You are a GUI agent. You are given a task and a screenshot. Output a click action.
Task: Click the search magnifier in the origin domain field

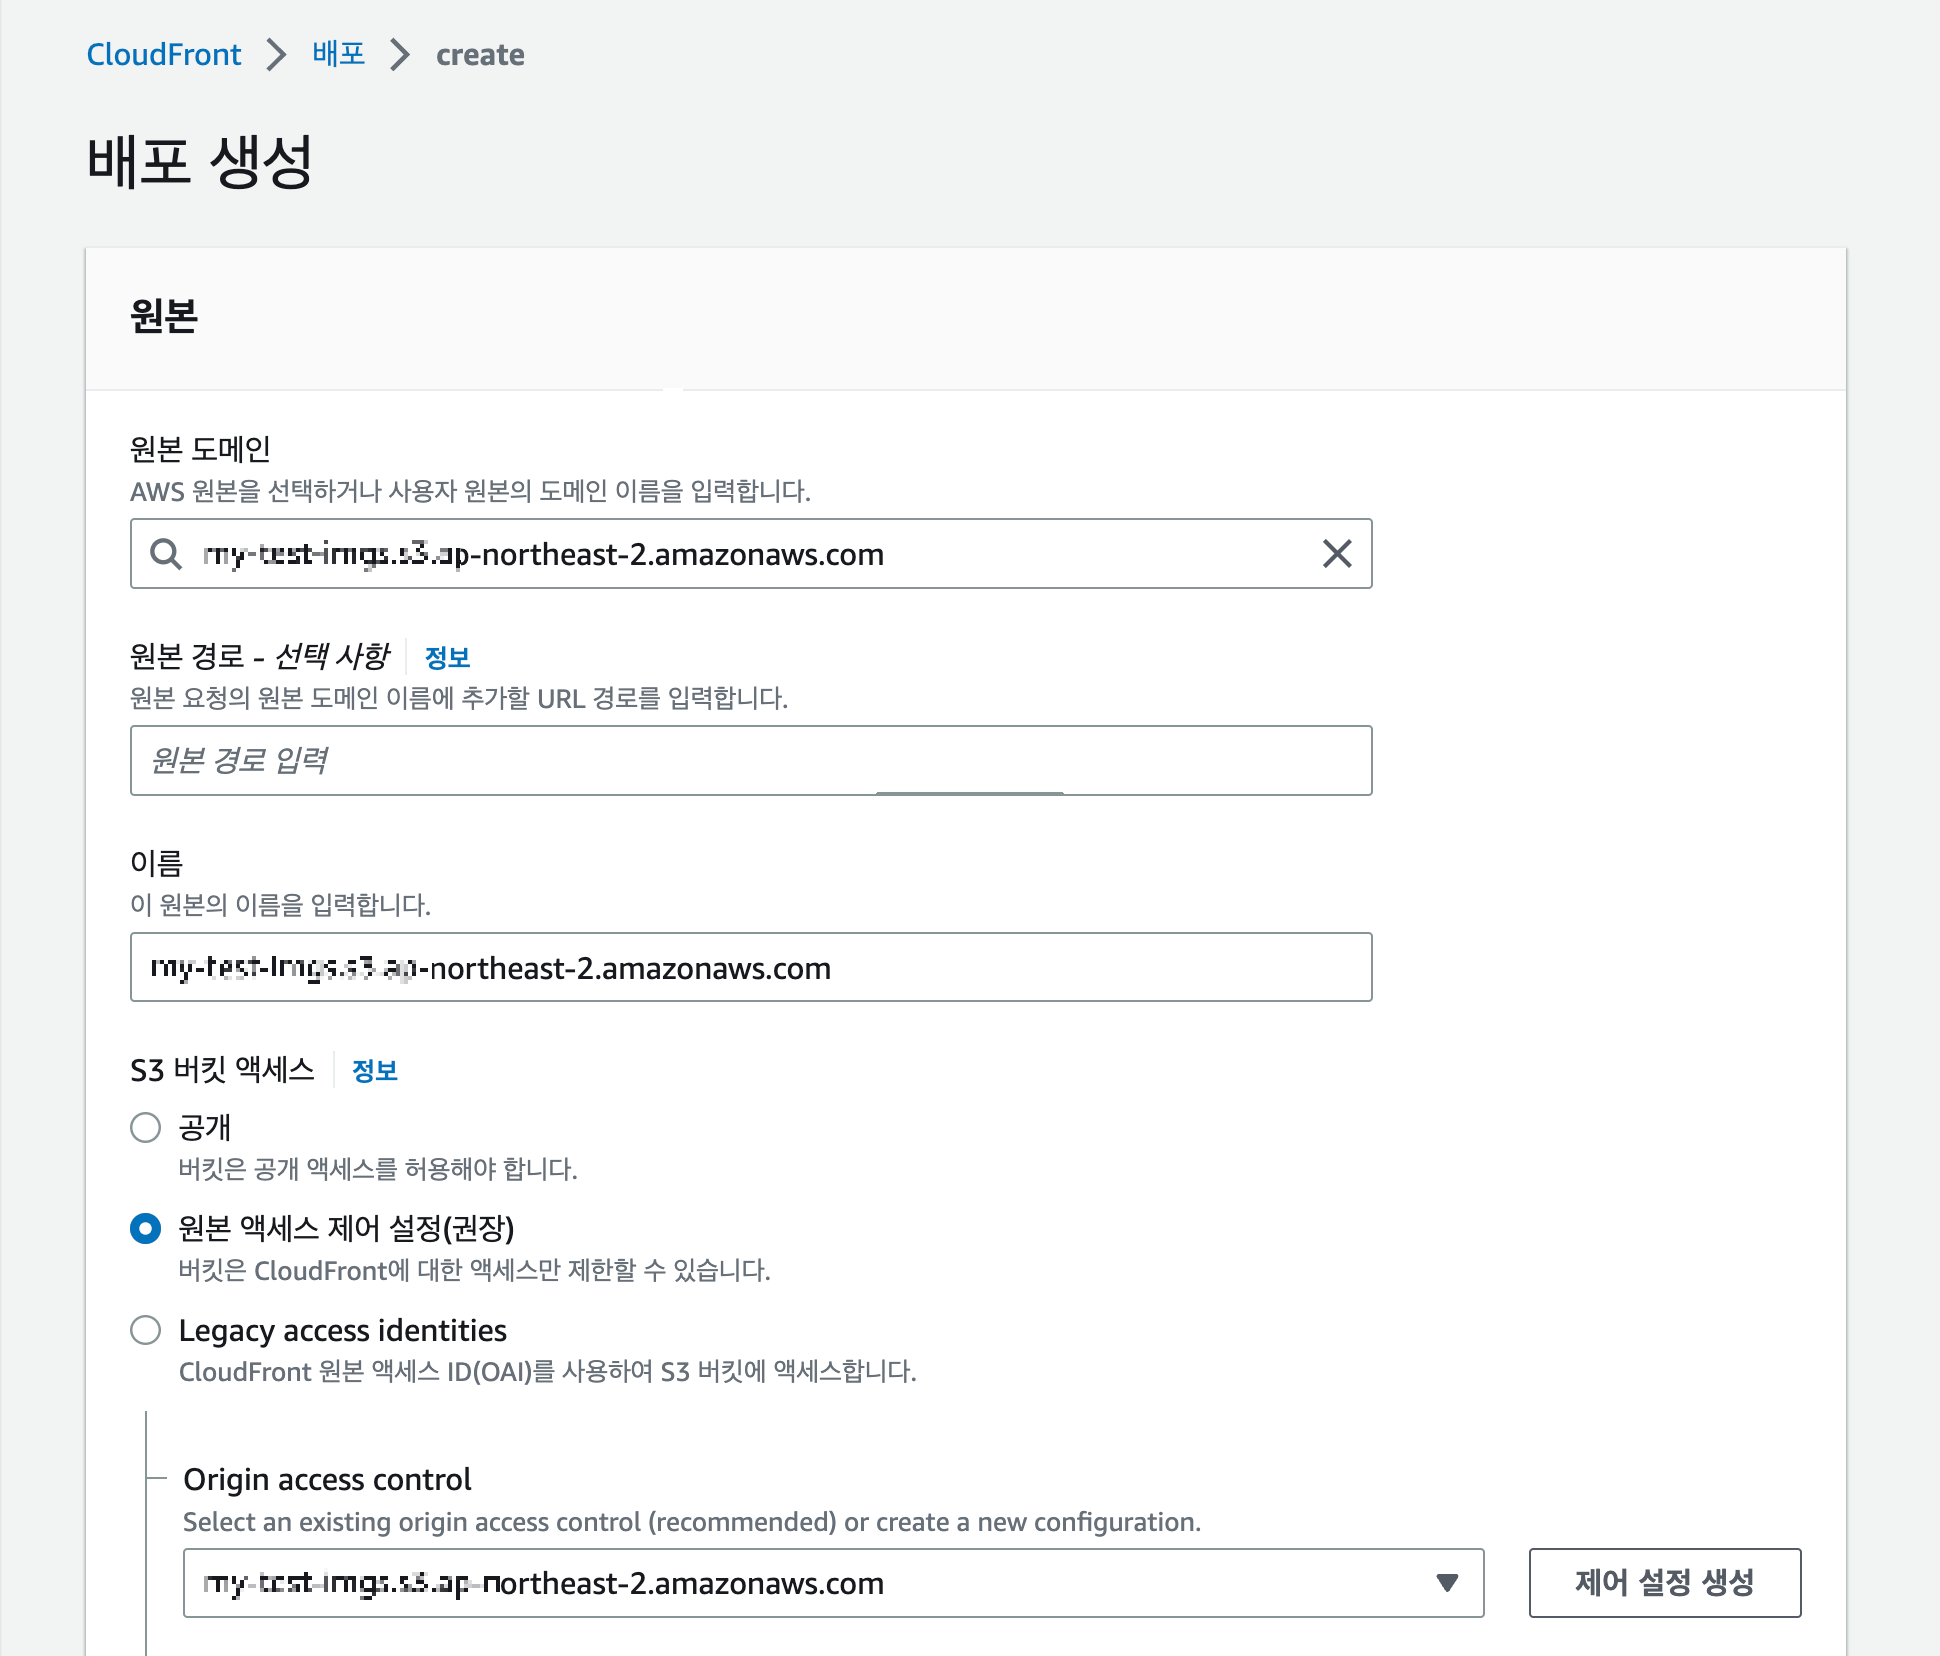[x=166, y=554]
